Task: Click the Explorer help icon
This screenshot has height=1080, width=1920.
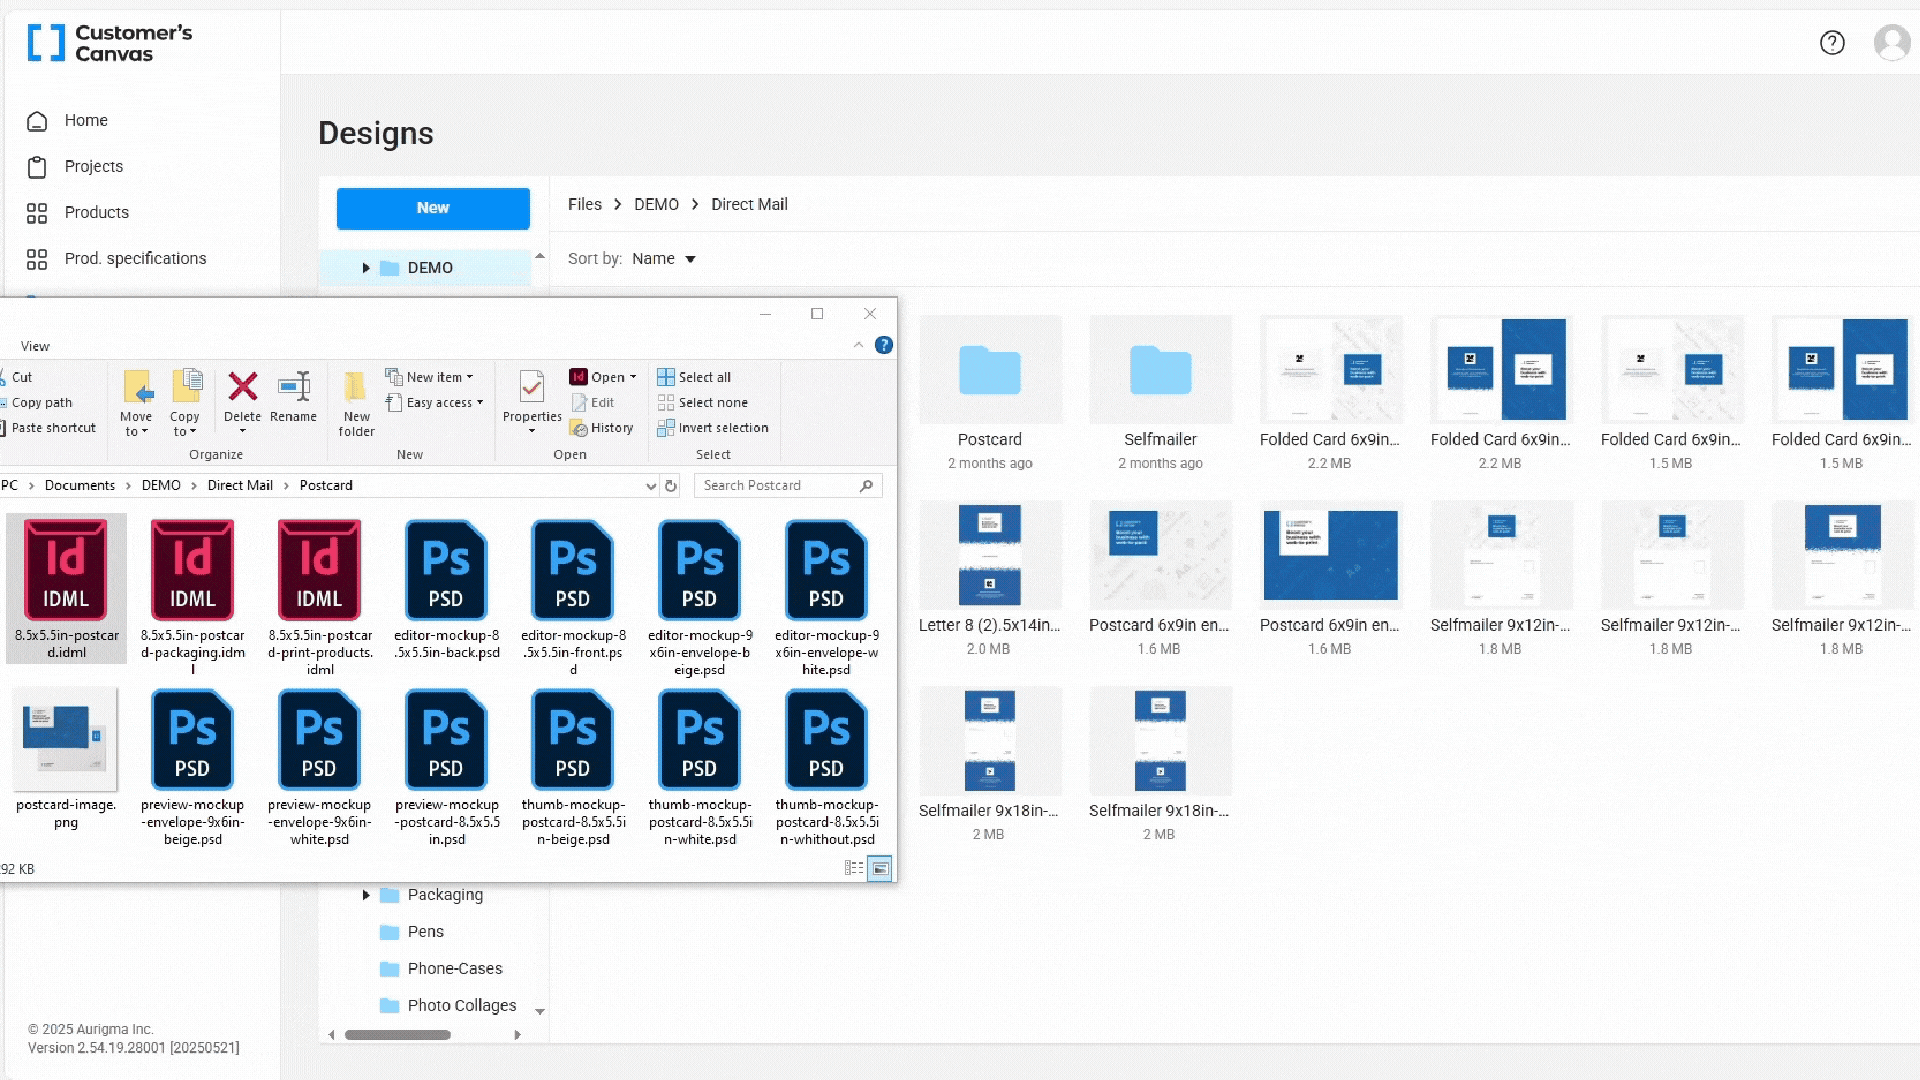Action: click(884, 345)
